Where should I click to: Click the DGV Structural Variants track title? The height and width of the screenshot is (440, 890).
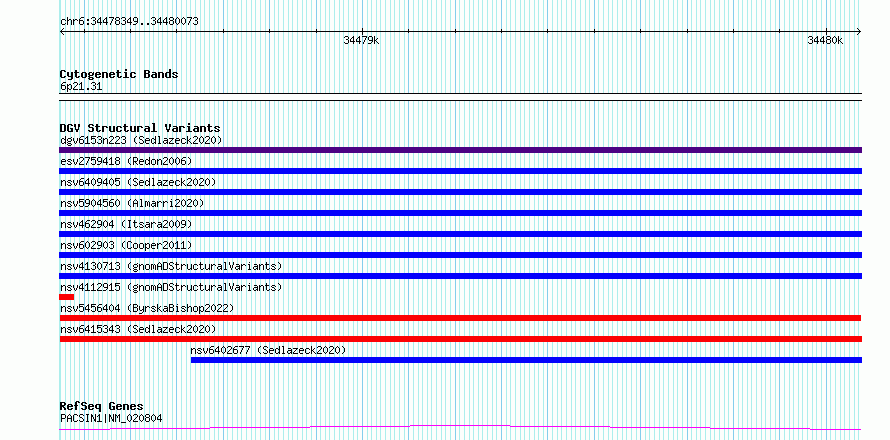coord(140,128)
